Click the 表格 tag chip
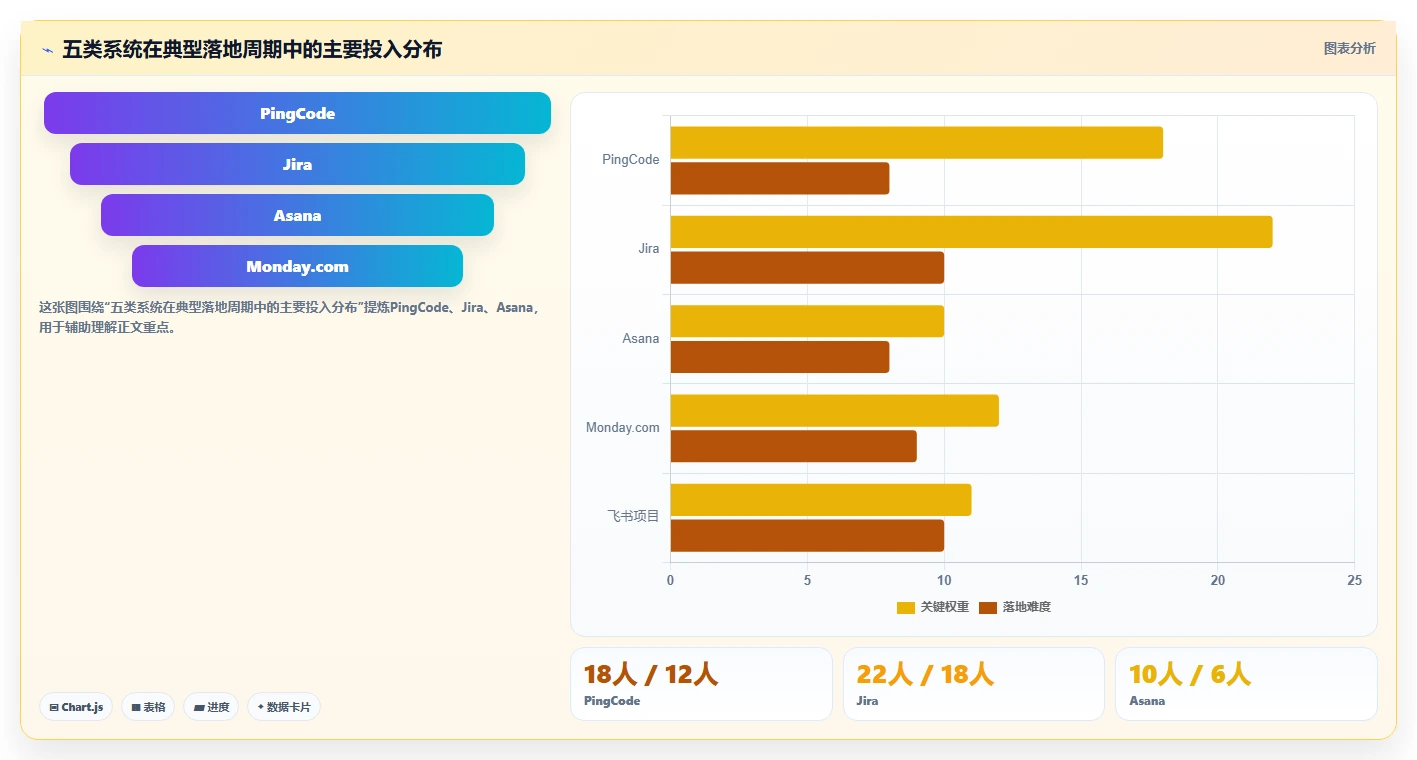 pos(148,707)
